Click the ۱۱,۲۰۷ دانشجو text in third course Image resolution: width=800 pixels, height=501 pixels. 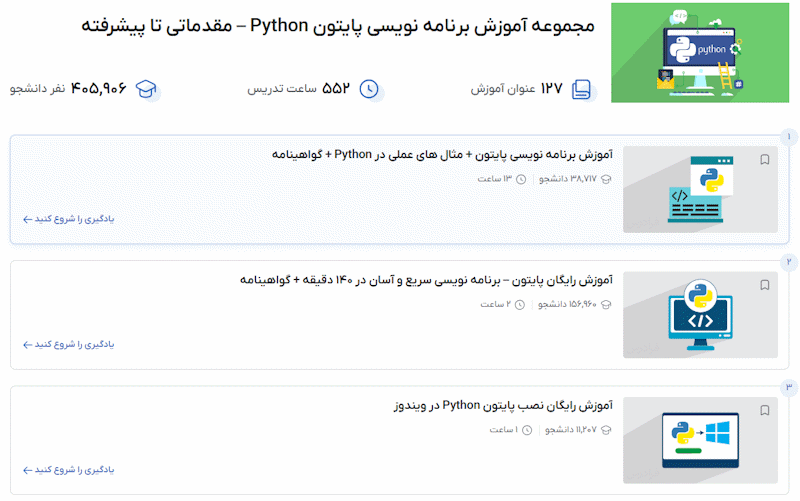pos(571,430)
